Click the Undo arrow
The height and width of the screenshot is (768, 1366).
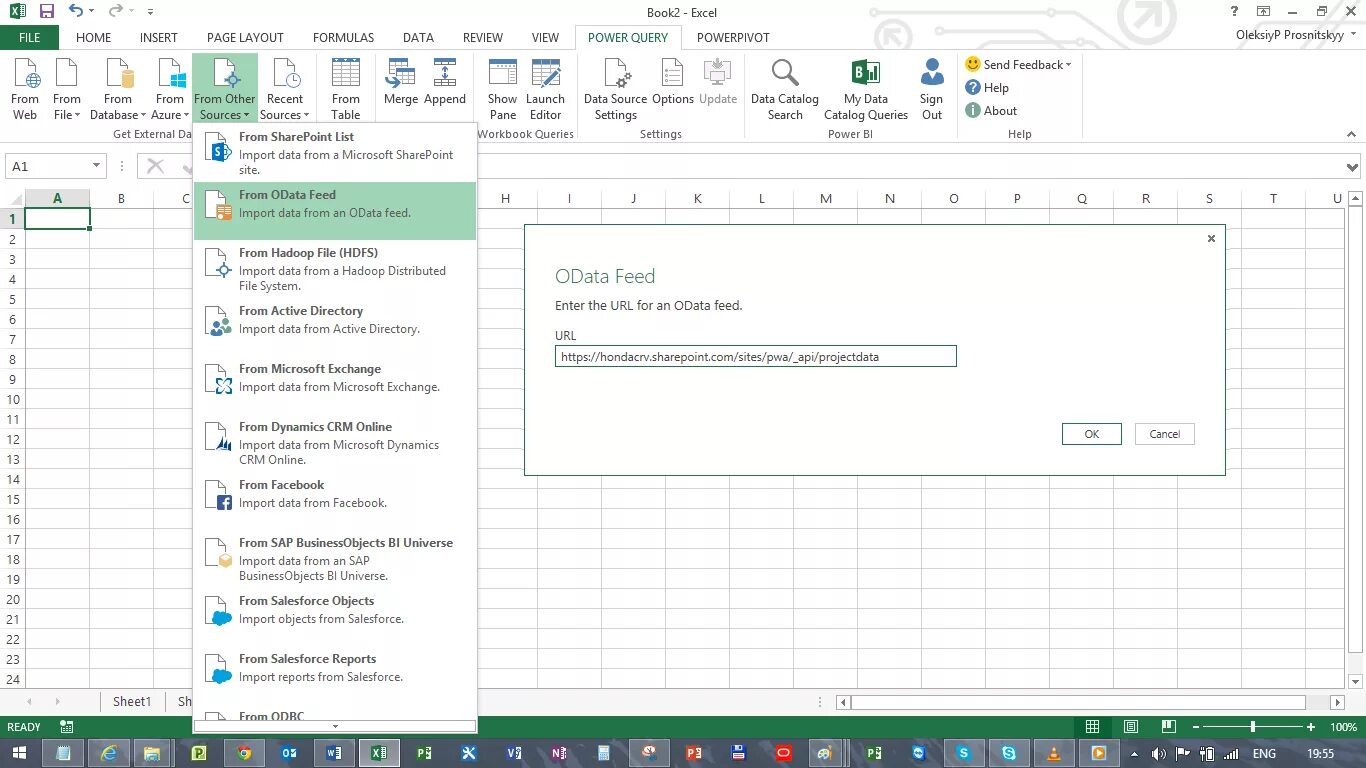click(76, 12)
